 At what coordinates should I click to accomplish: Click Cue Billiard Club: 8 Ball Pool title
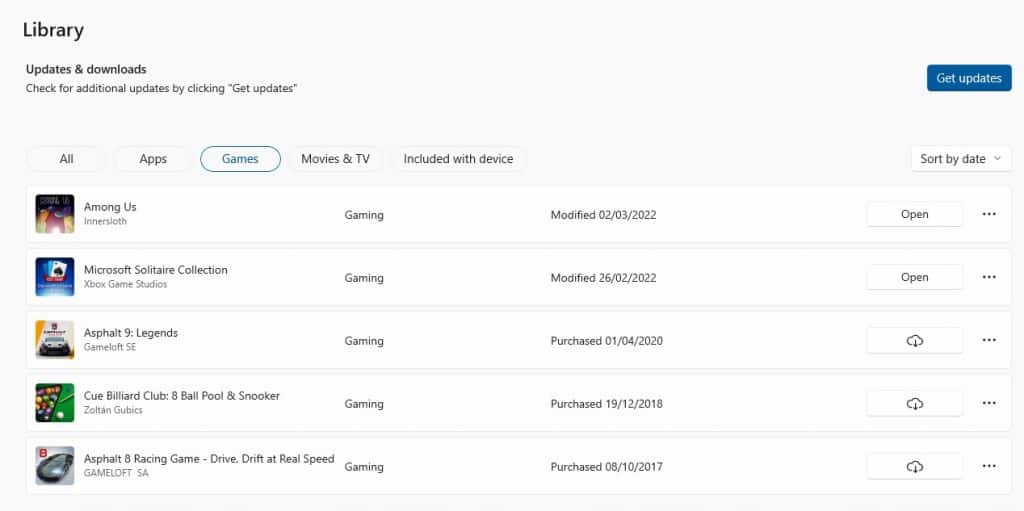click(182, 396)
